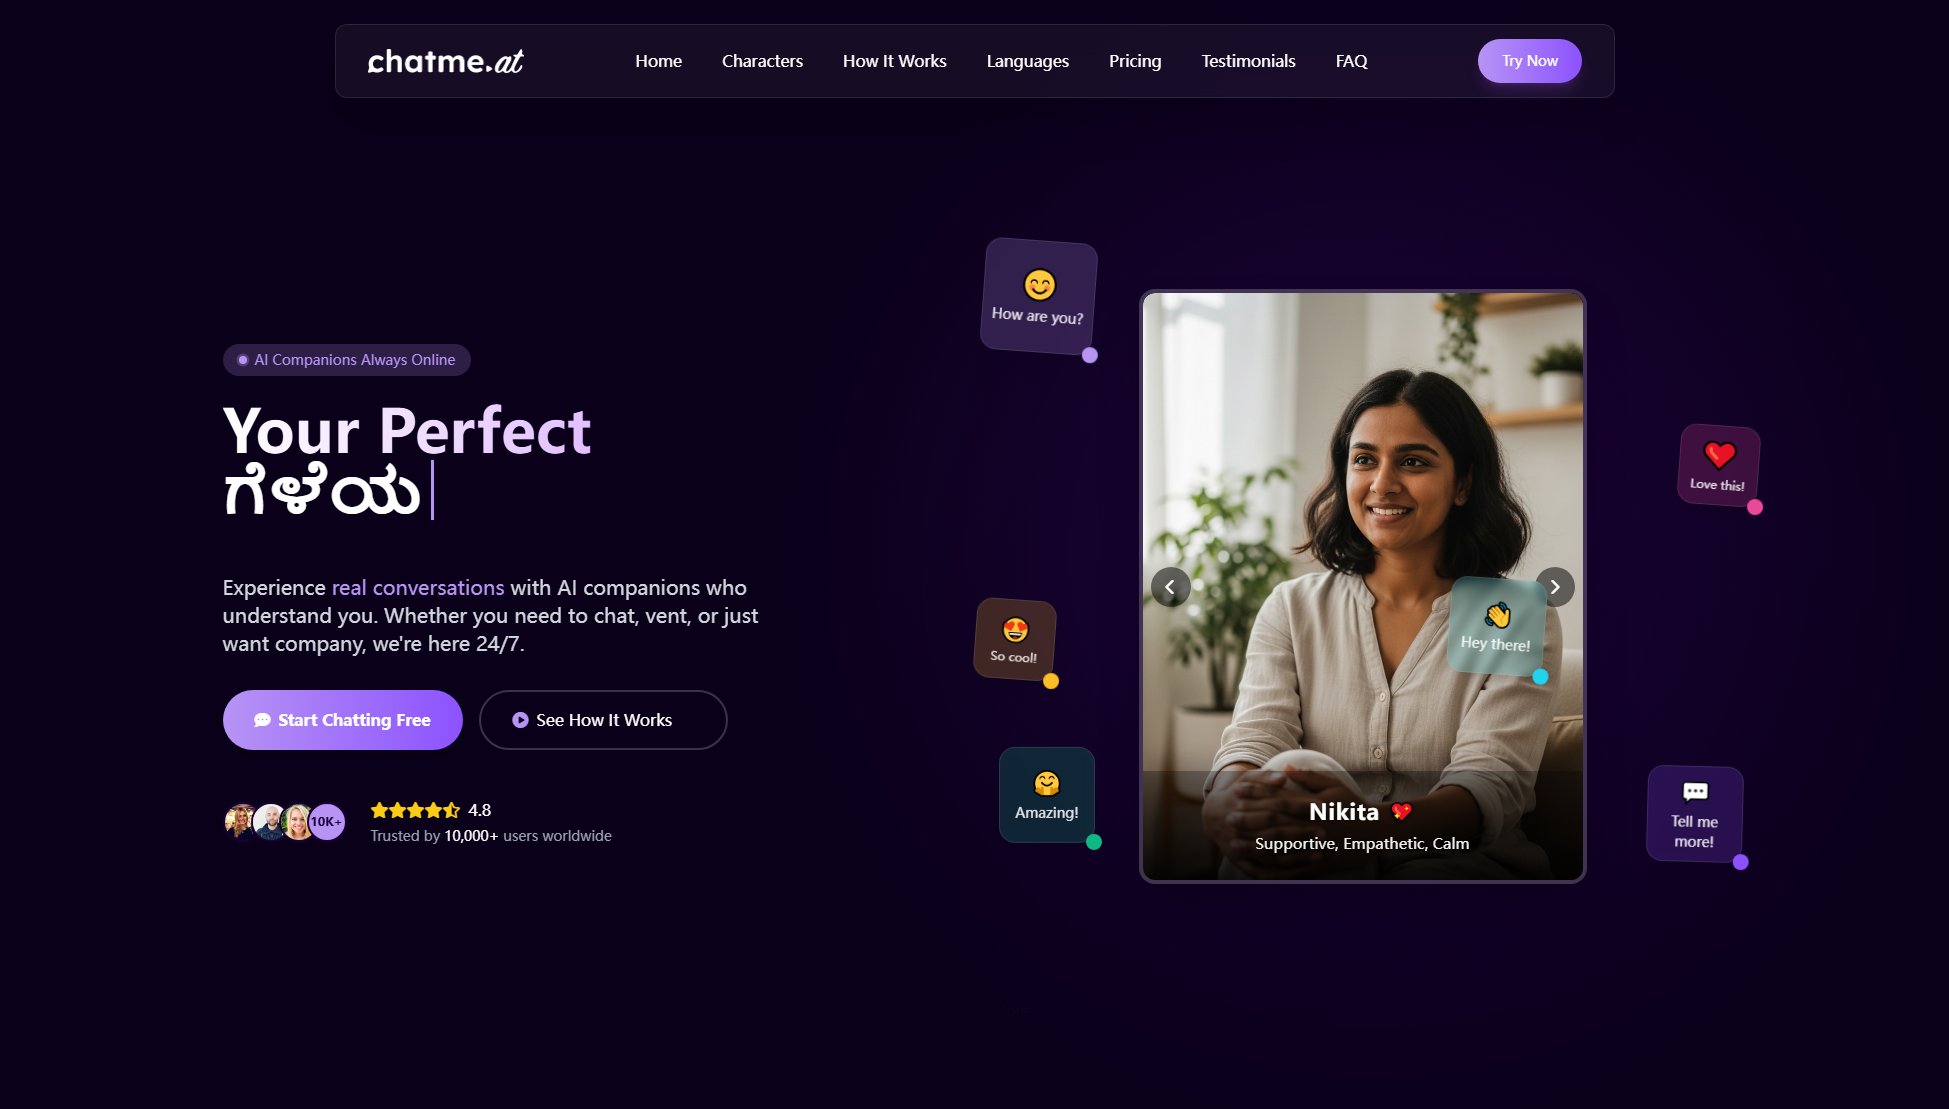The height and width of the screenshot is (1109, 1949).
Task: Open the FAQ nav link
Action: [x=1351, y=61]
